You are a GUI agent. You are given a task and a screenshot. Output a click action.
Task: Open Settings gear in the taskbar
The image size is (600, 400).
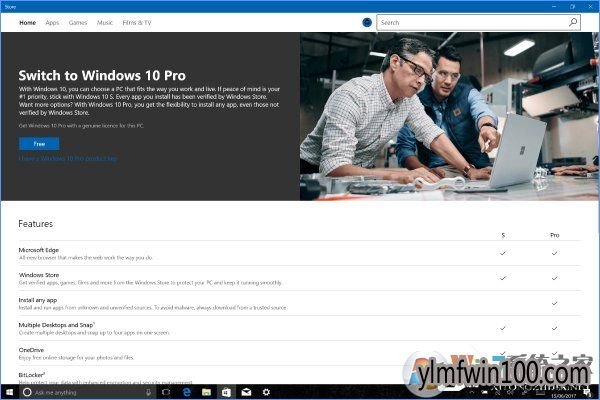coord(266,392)
